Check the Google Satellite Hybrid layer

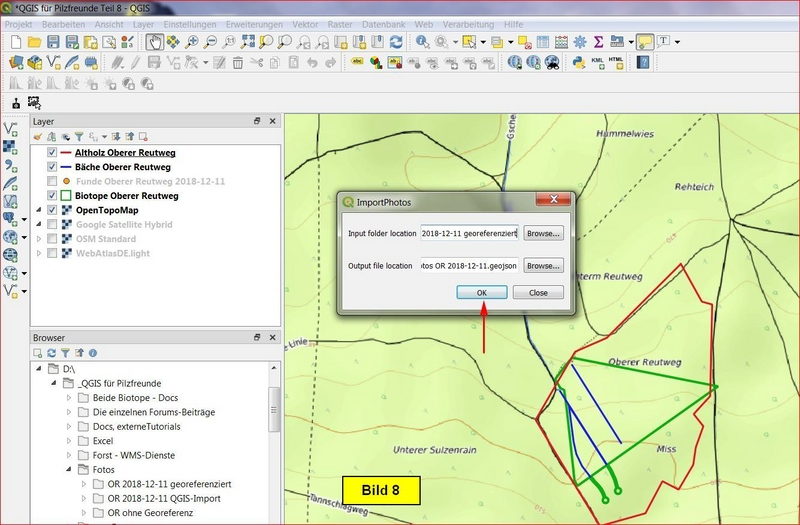click(x=53, y=225)
